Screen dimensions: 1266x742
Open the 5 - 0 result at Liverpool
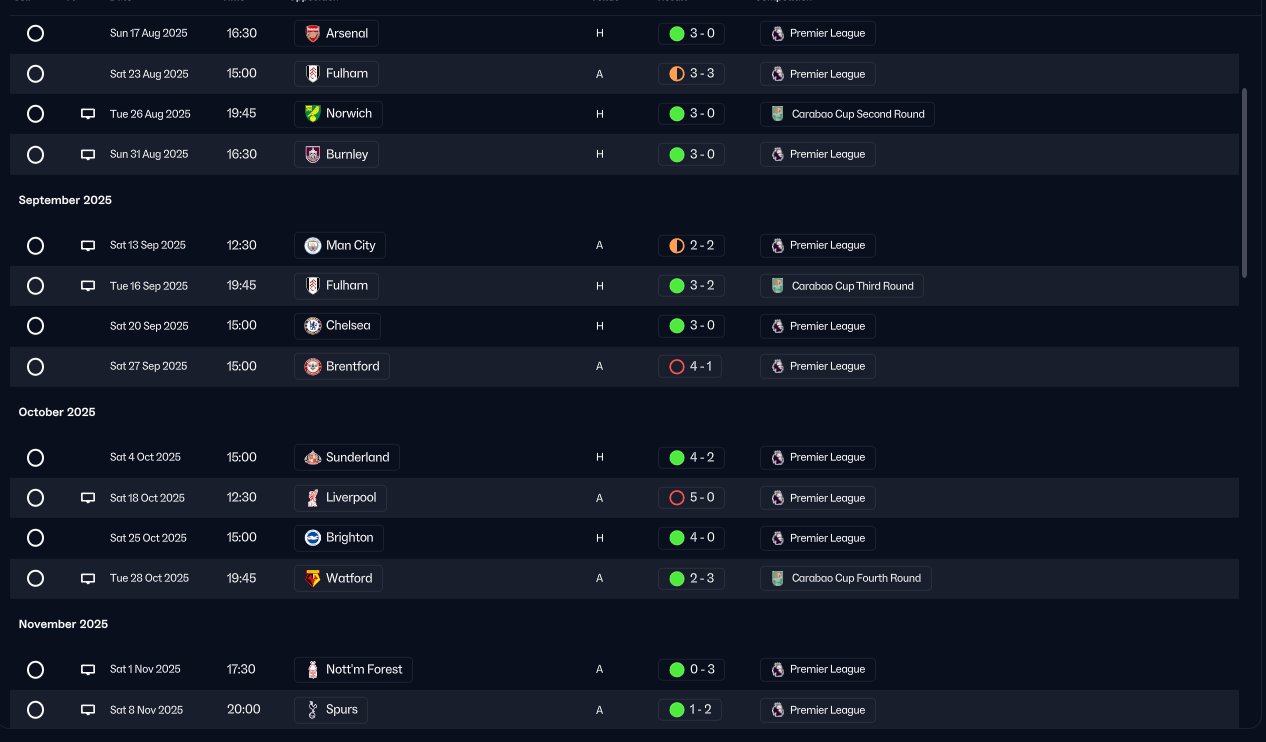pos(692,498)
